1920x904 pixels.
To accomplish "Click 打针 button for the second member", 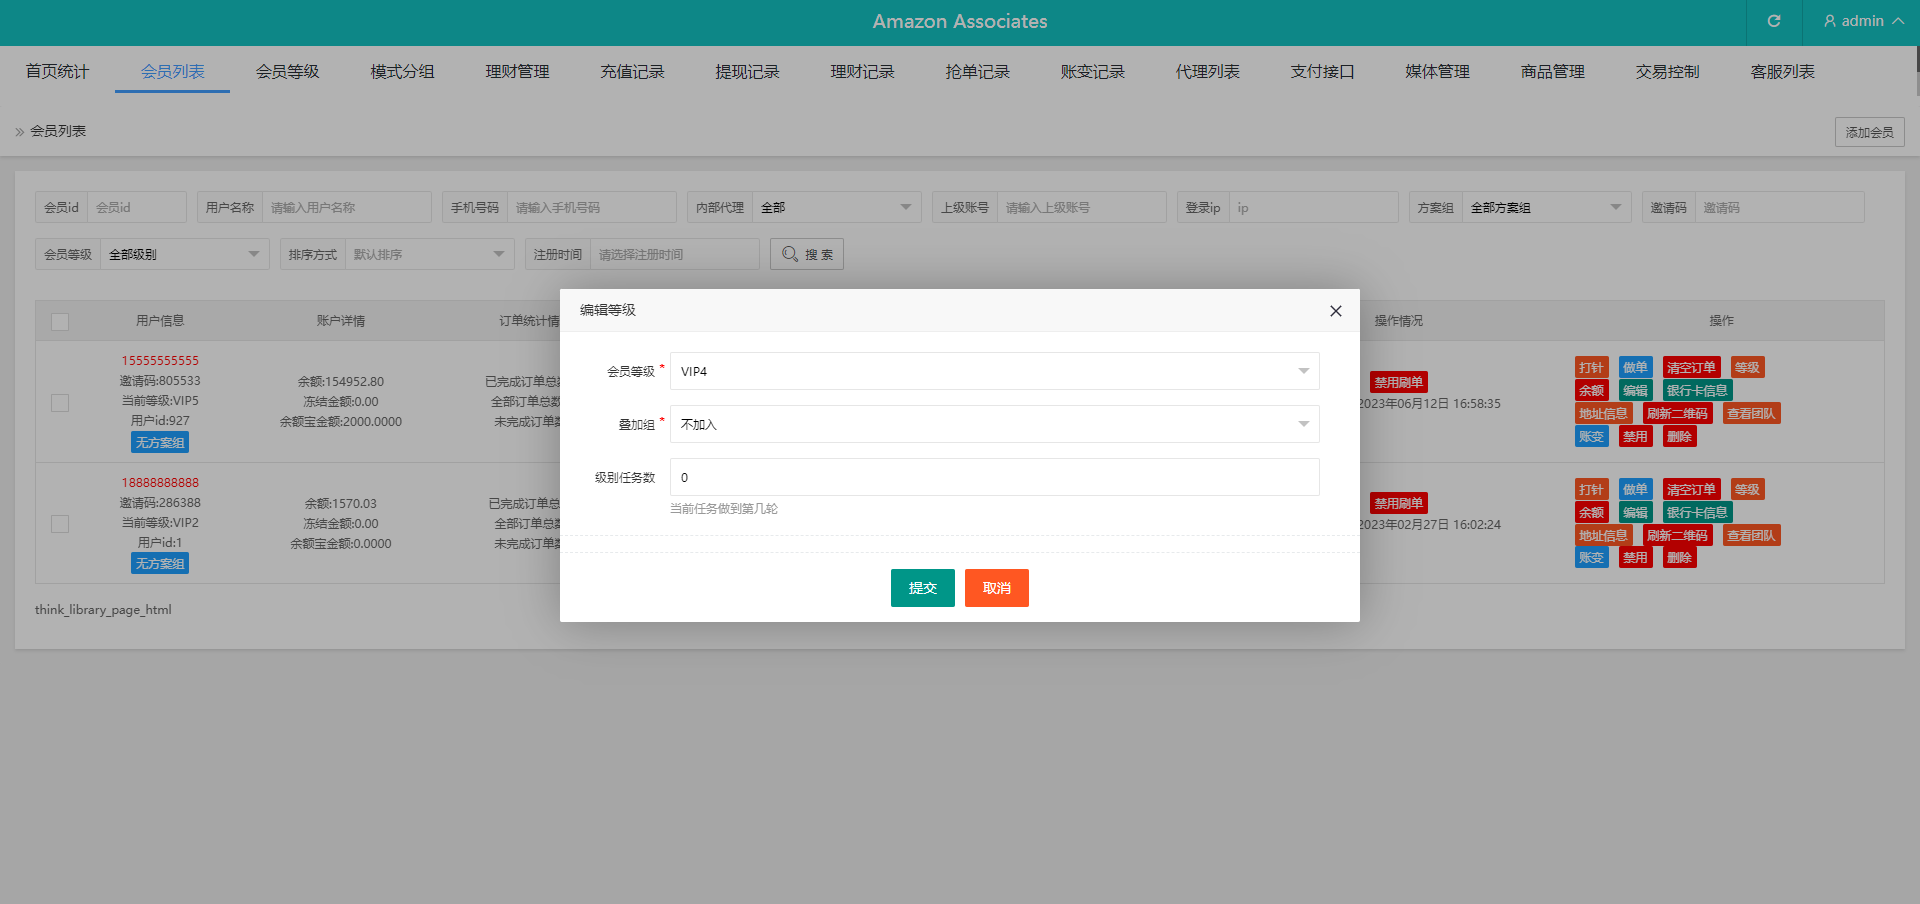I will pos(1591,489).
